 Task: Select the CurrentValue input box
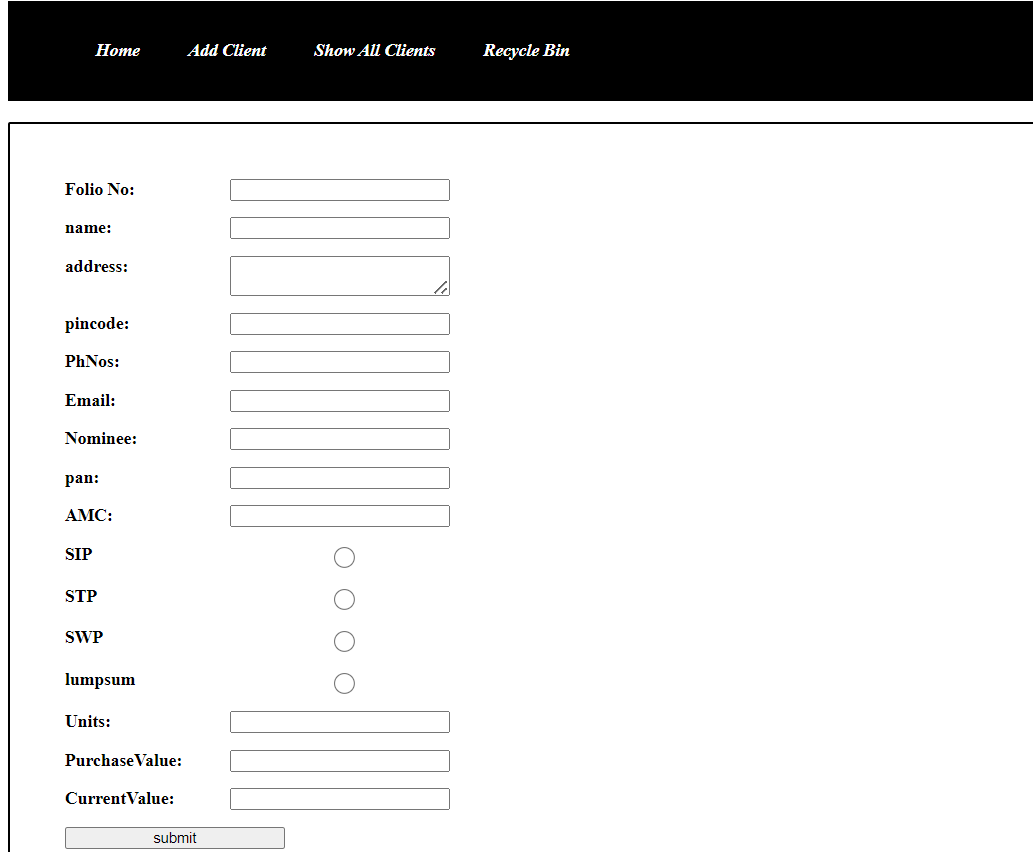[340, 799]
